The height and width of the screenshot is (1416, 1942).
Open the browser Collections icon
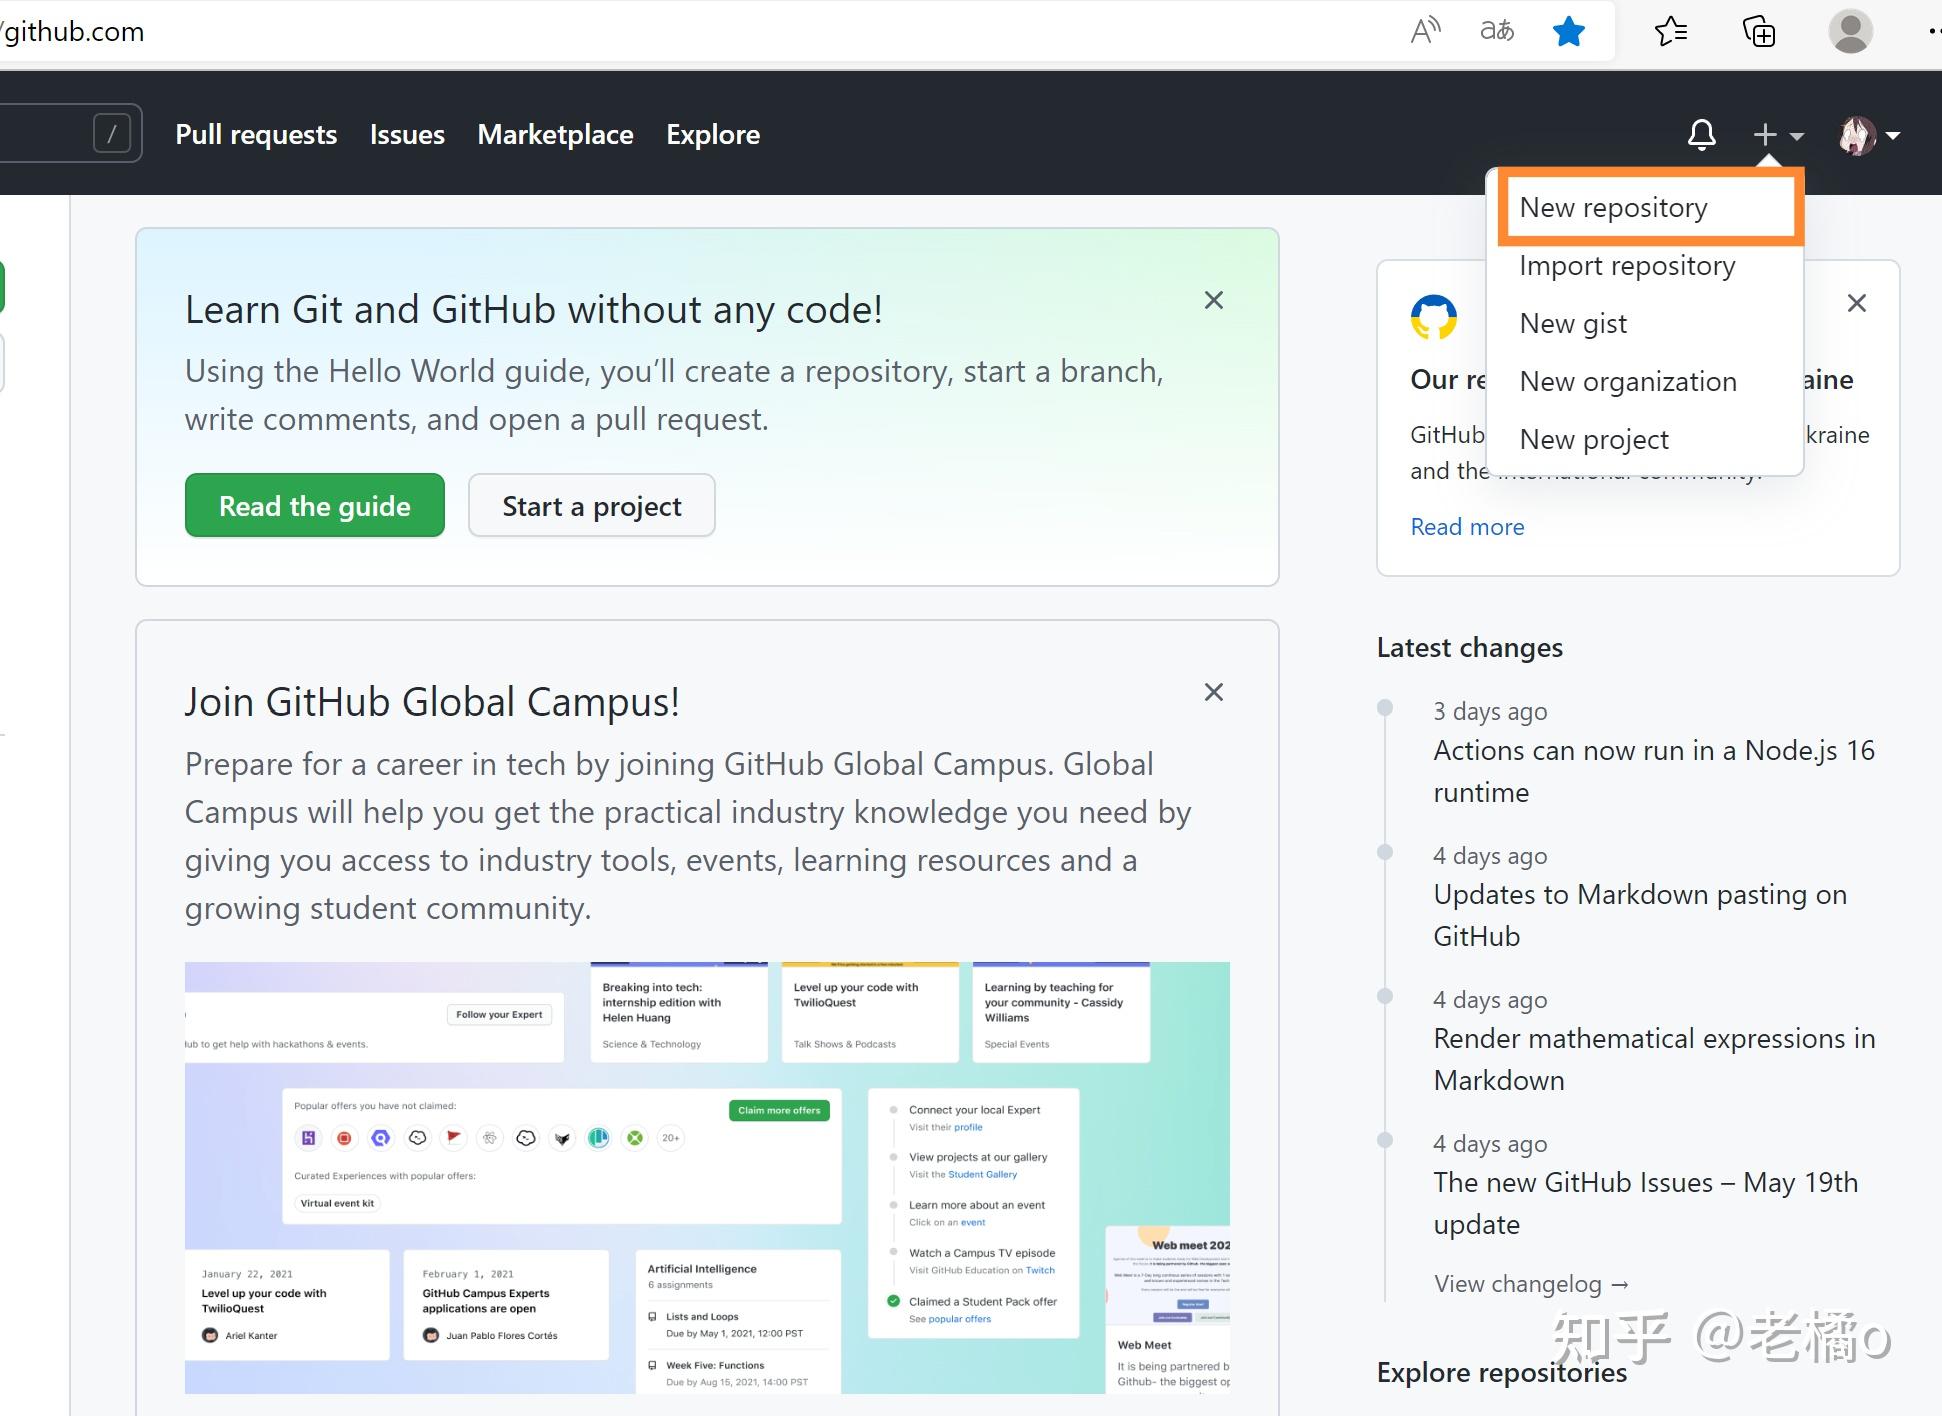point(1759,31)
